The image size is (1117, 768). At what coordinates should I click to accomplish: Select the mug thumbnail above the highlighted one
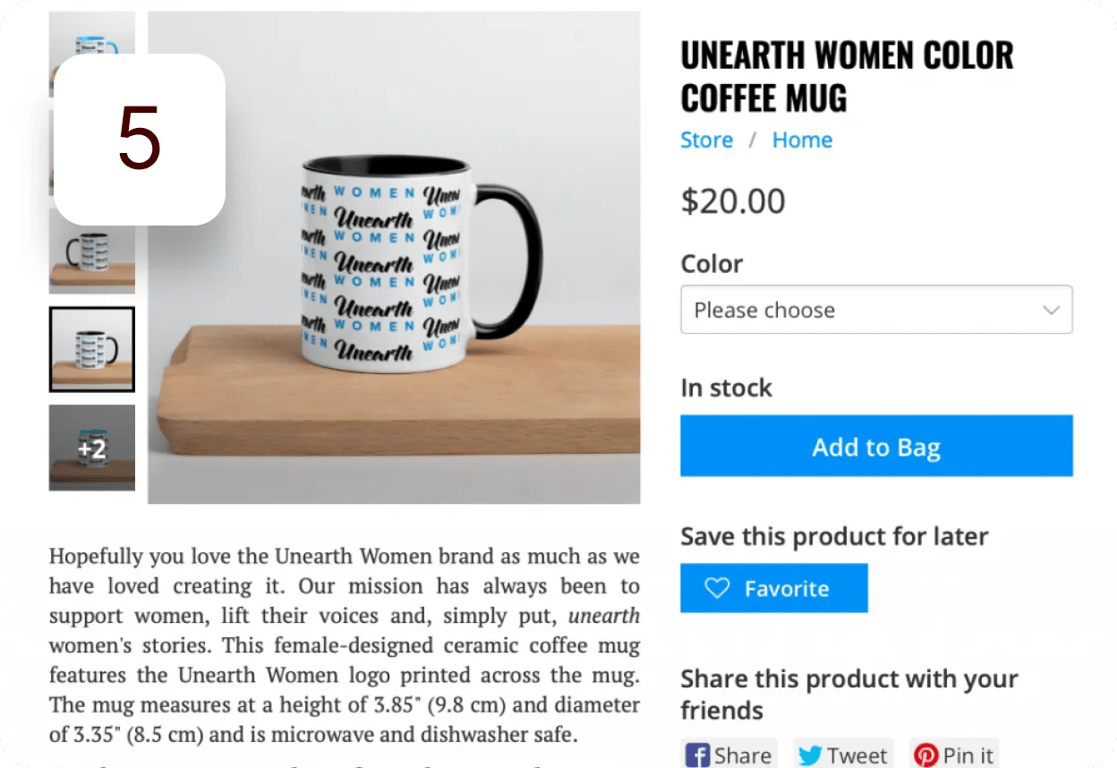point(92,252)
